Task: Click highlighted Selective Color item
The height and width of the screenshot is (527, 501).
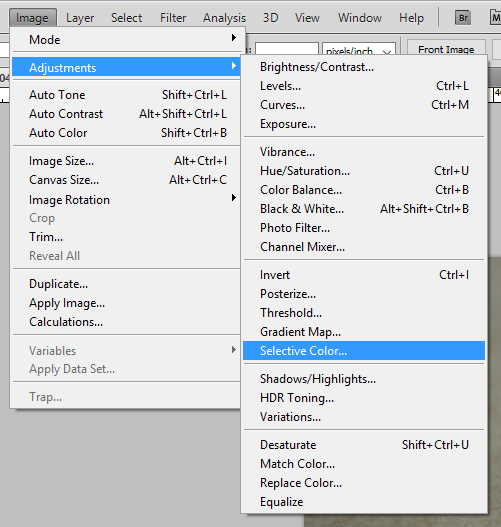Action: pyautogui.click(x=364, y=351)
